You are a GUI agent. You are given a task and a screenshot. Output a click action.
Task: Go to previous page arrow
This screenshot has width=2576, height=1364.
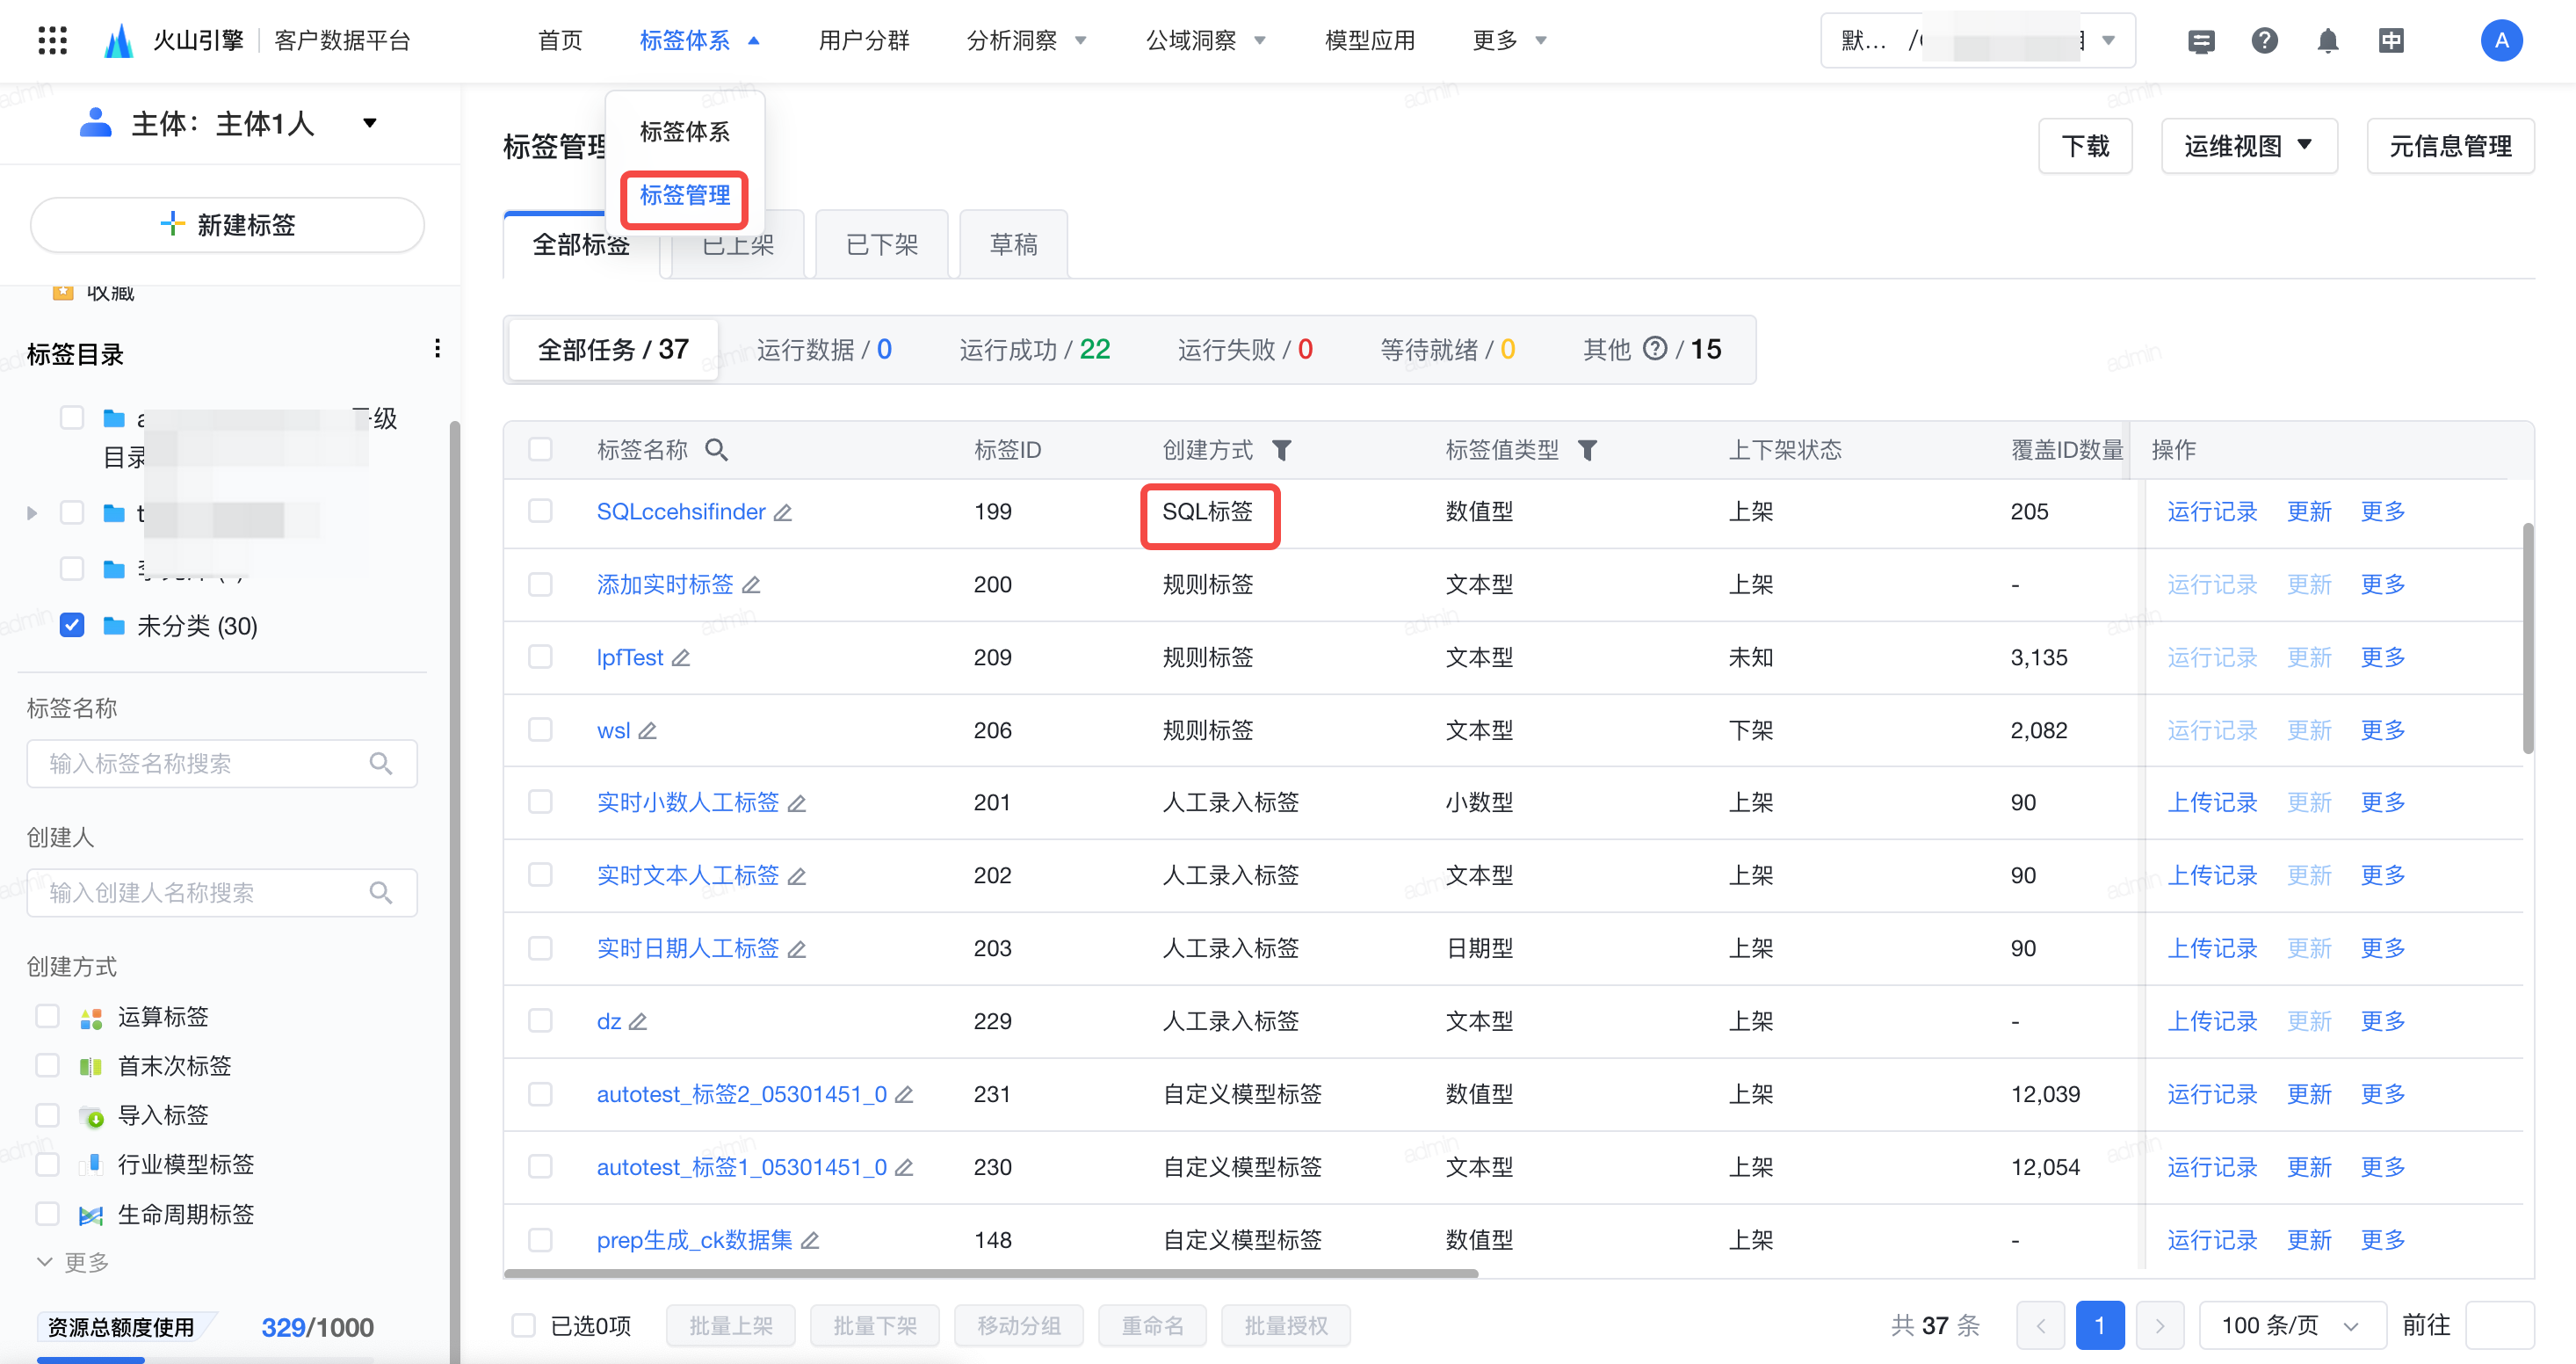coord(2041,1326)
